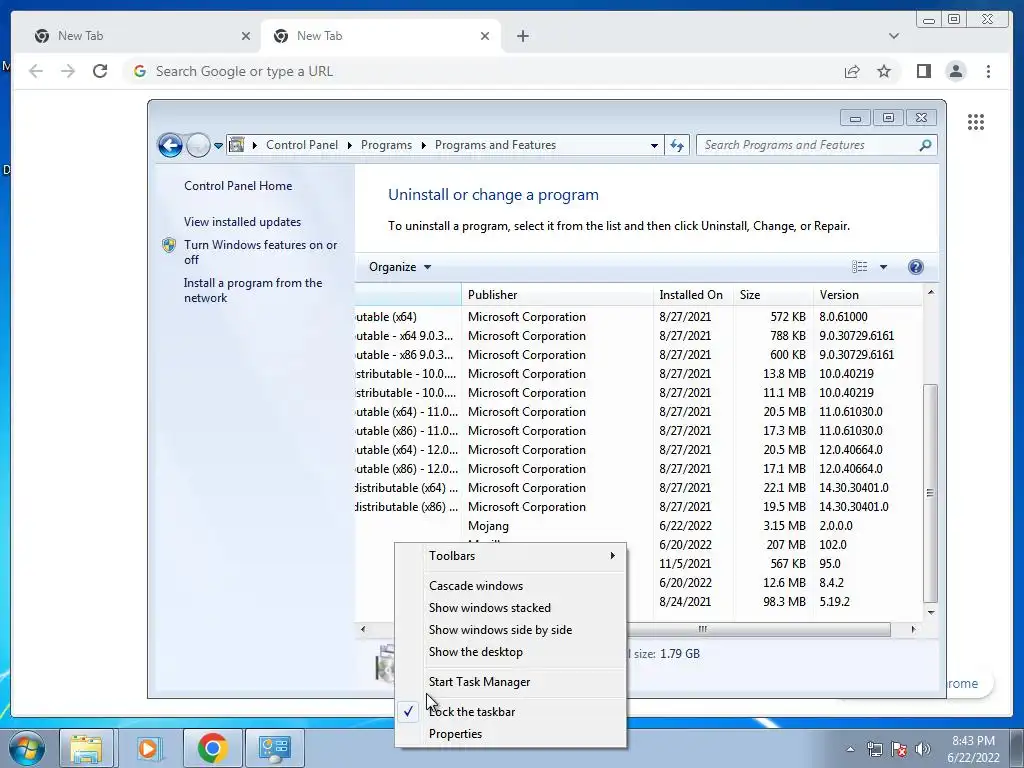
Task: Open Windows Media Player from taskbar
Action: coord(149,748)
